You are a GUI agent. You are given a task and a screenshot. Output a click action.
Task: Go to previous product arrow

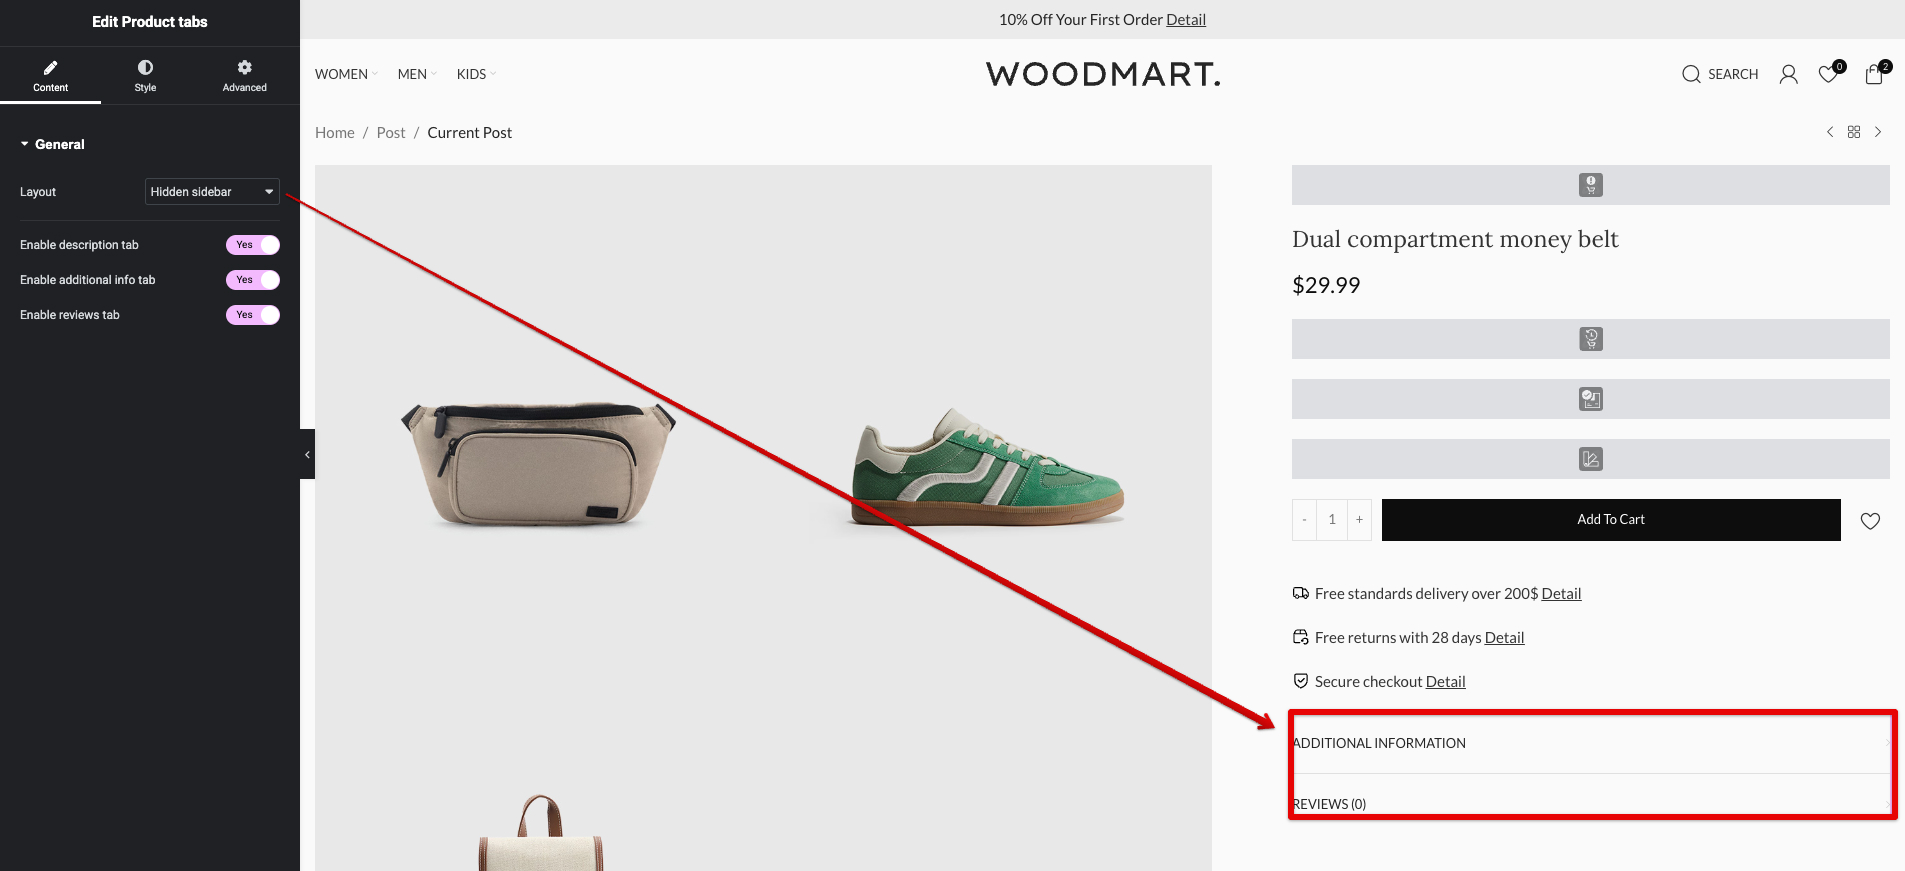(1830, 132)
